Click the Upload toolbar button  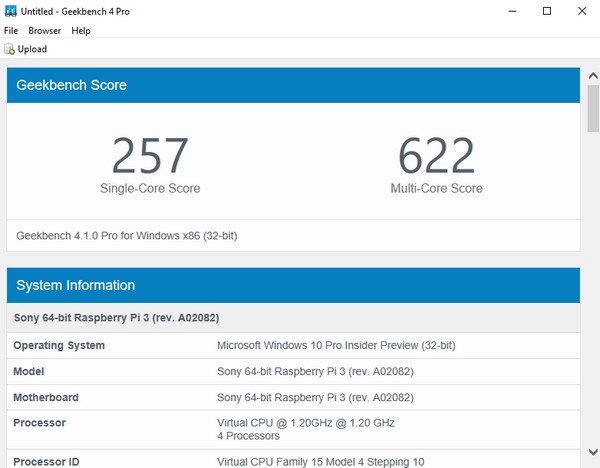pos(26,49)
